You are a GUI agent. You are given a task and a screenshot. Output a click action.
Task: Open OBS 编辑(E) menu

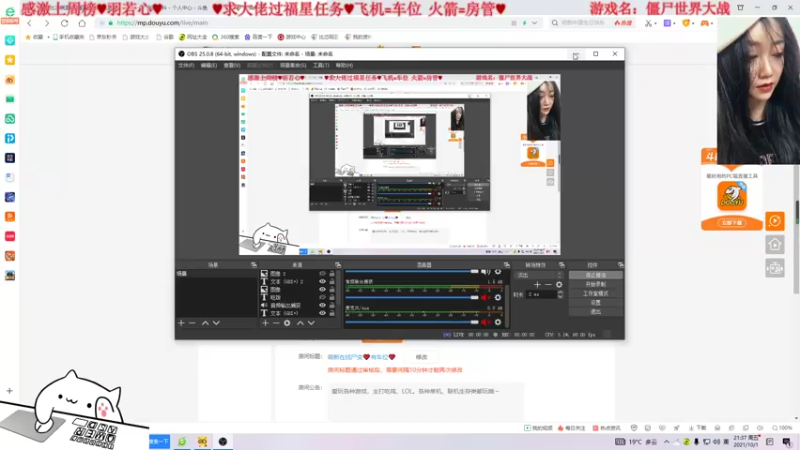tap(209, 65)
